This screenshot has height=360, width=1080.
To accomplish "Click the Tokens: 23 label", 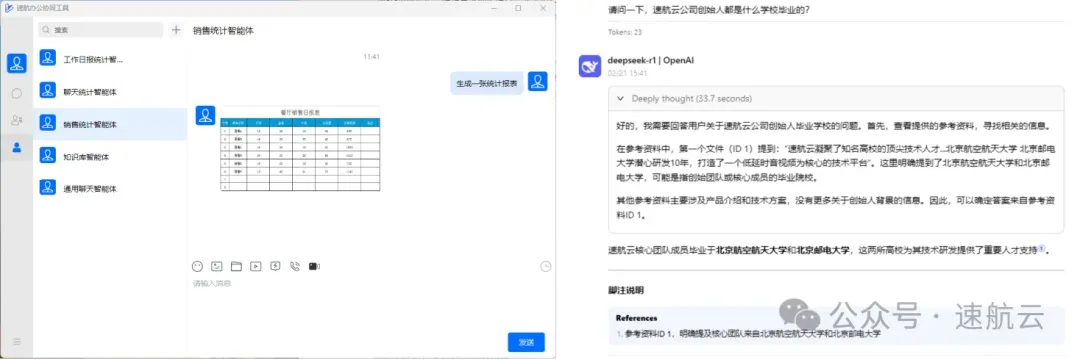I will point(625,32).
